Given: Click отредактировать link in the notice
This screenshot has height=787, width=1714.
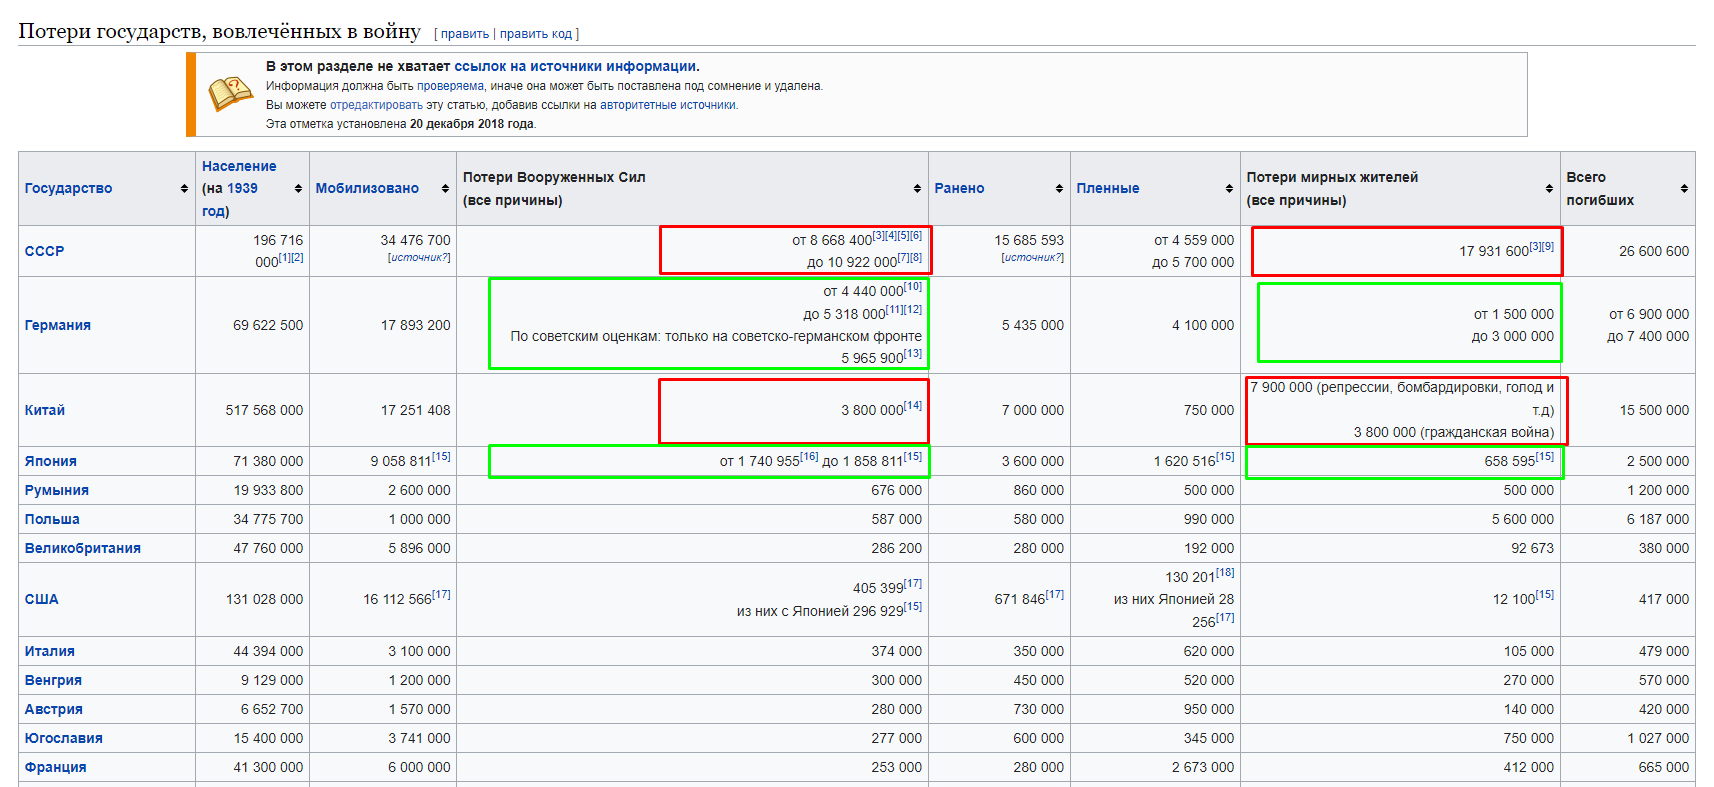Looking at the screenshot, I should 376,105.
